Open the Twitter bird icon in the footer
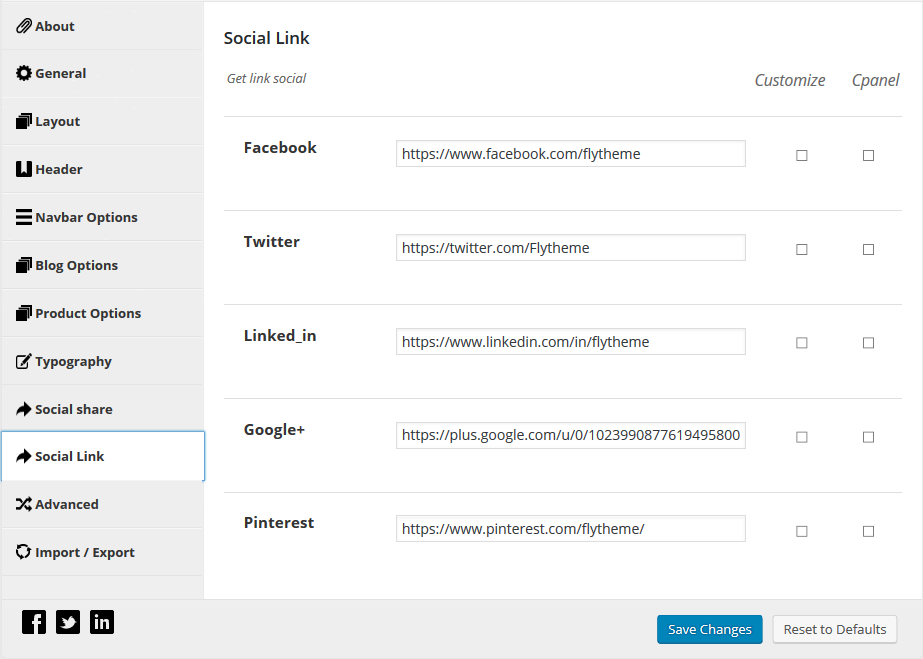923x659 pixels. (68, 622)
